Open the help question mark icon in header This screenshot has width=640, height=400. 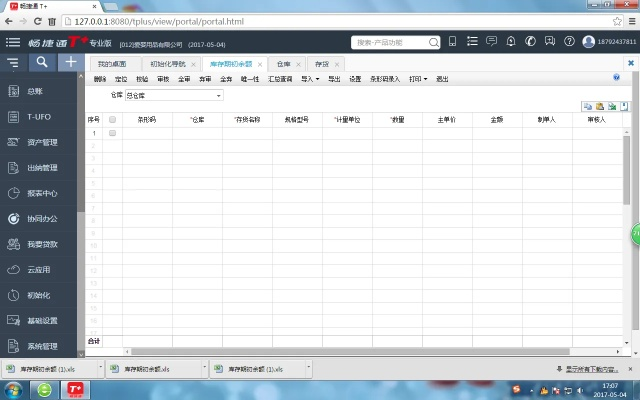569,41
